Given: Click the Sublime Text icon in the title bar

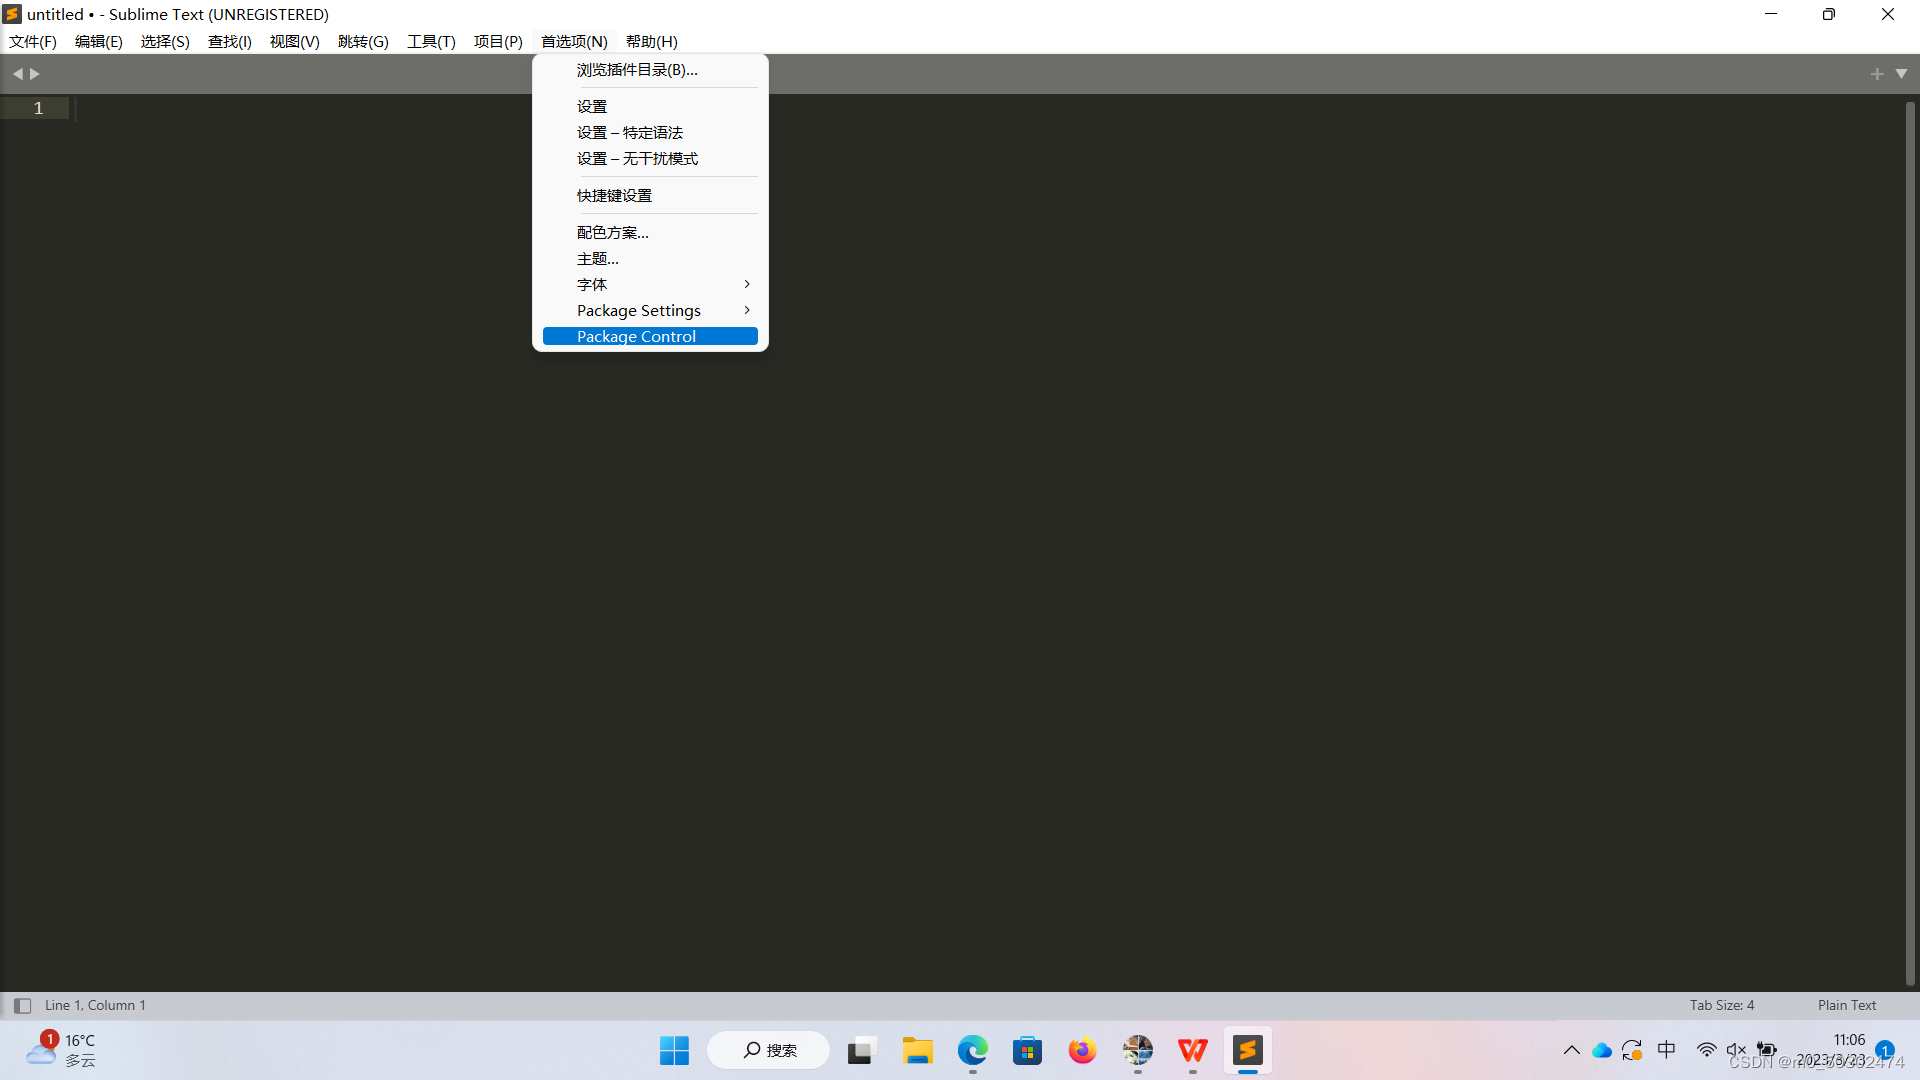Looking at the screenshot, I should point(12,14).
